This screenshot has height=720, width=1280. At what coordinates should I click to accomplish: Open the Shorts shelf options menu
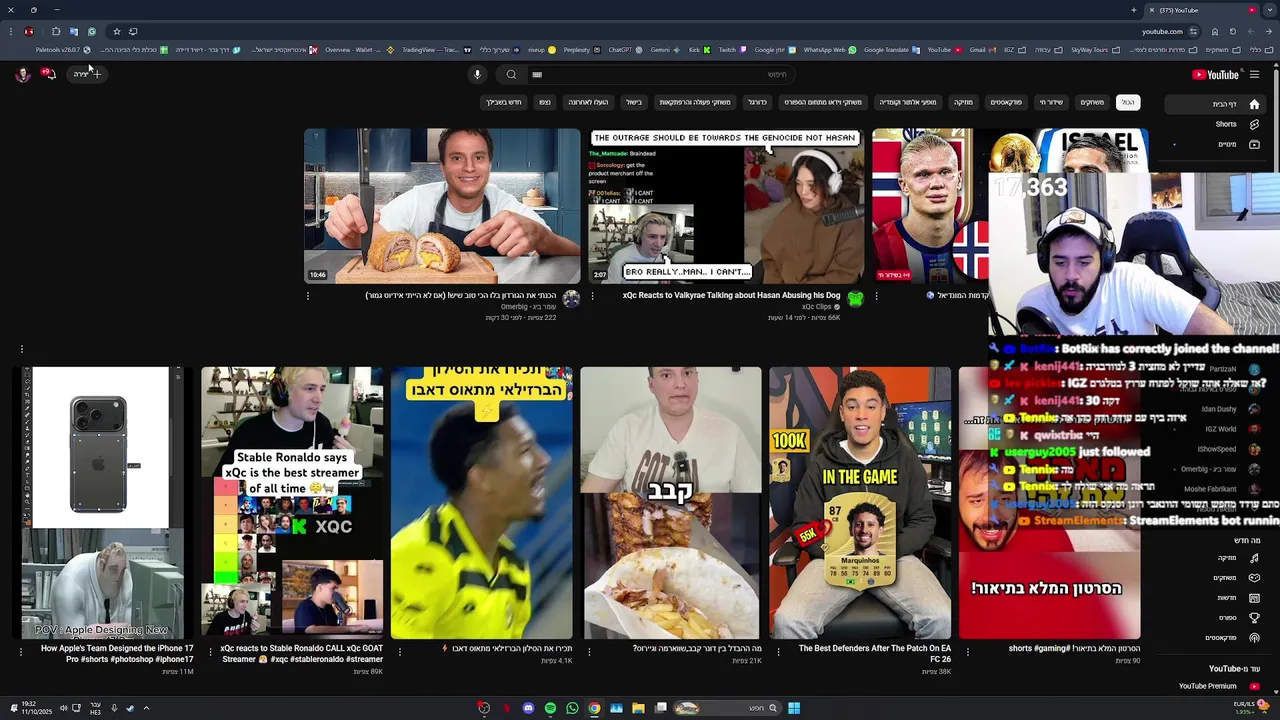tap(21, 349)
